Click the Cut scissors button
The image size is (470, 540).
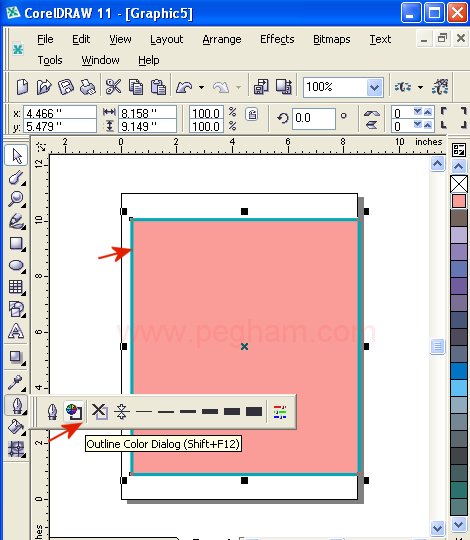113,87
